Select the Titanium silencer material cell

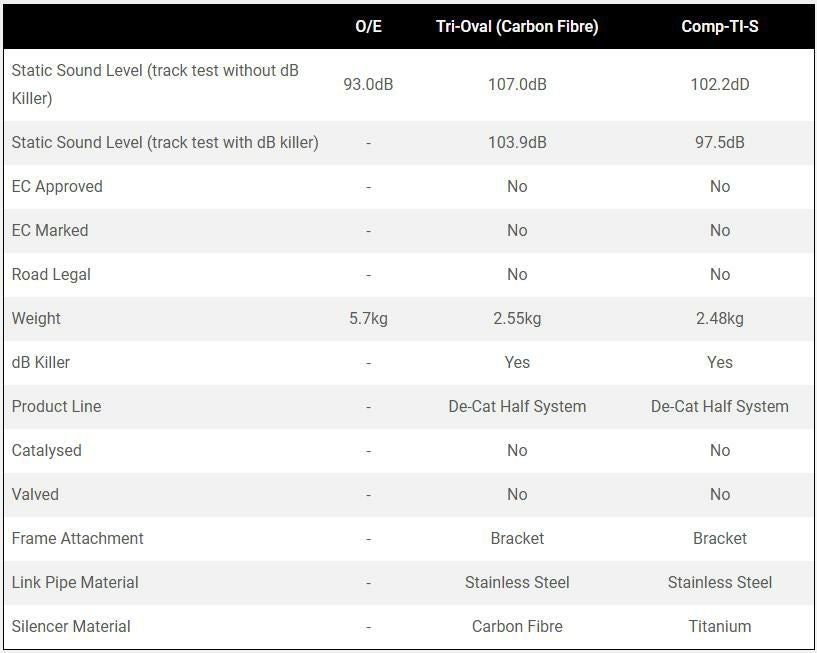[x=720, y=626]
